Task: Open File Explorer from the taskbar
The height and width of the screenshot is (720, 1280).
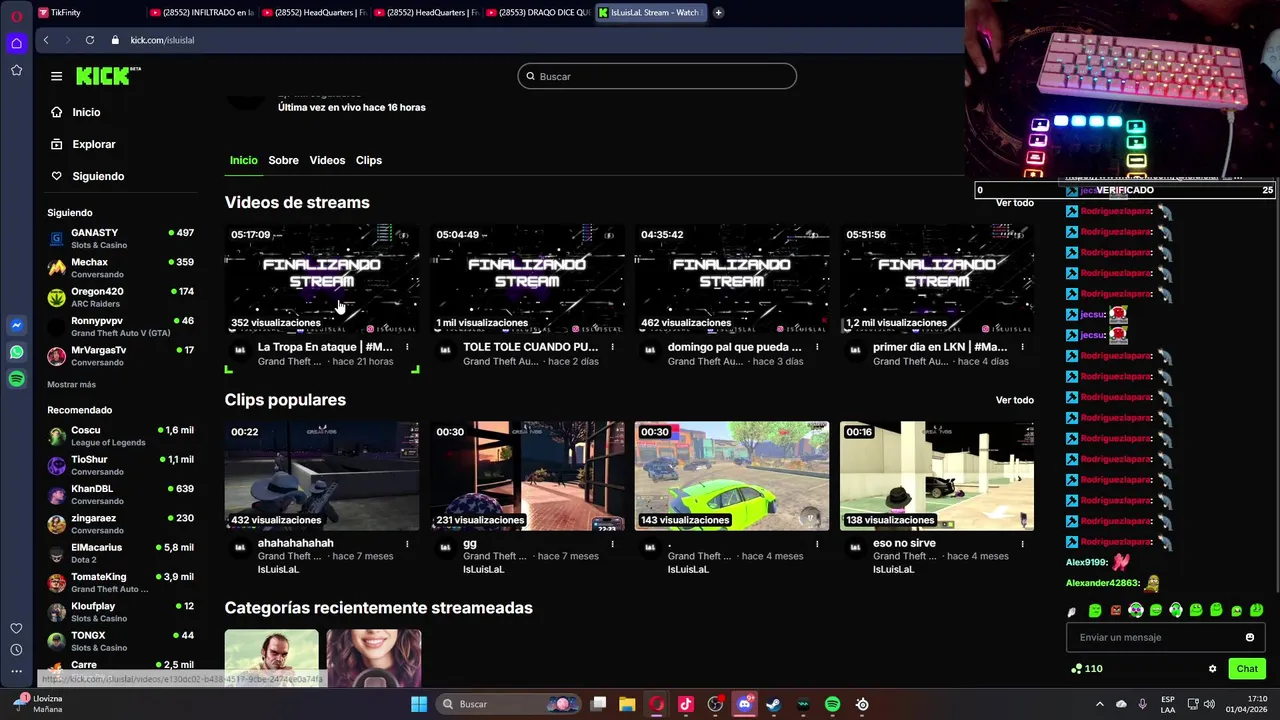Action: click(627, 704)
